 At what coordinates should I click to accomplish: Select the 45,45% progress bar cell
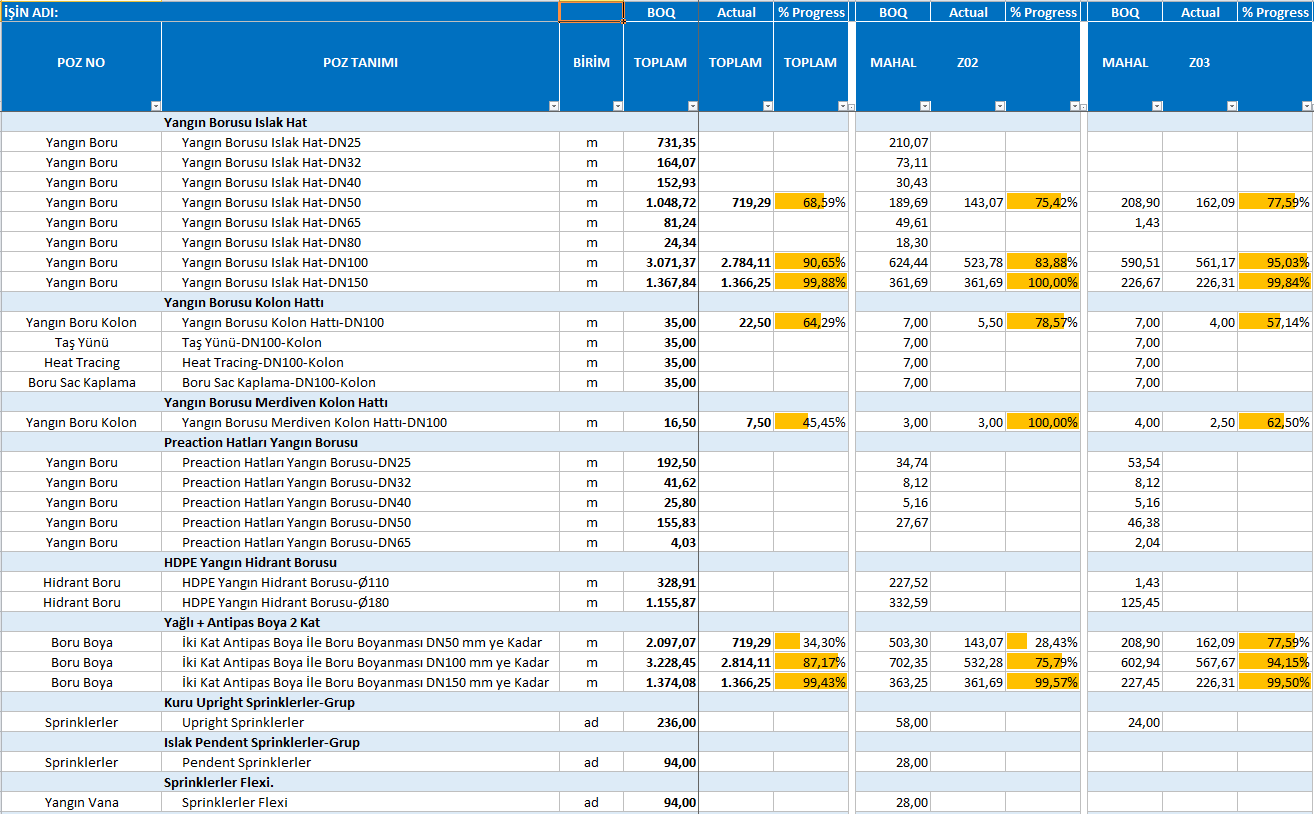coord(810,422)
